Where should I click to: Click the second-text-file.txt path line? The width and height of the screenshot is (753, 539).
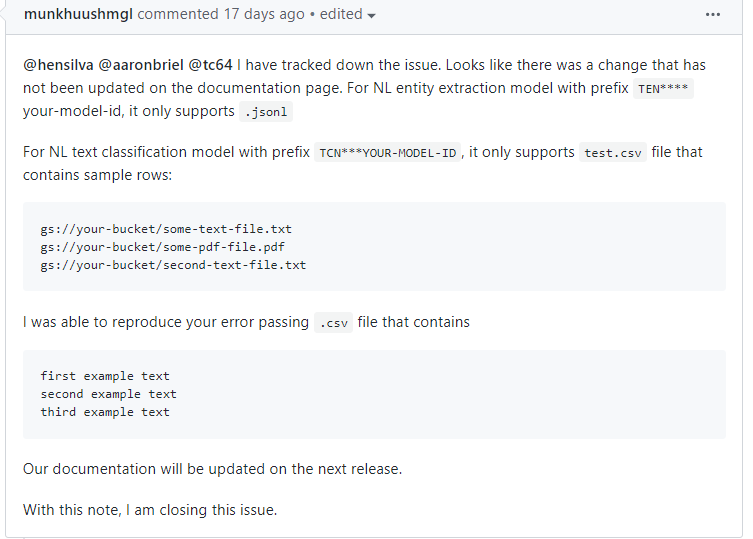click(173, 265)
